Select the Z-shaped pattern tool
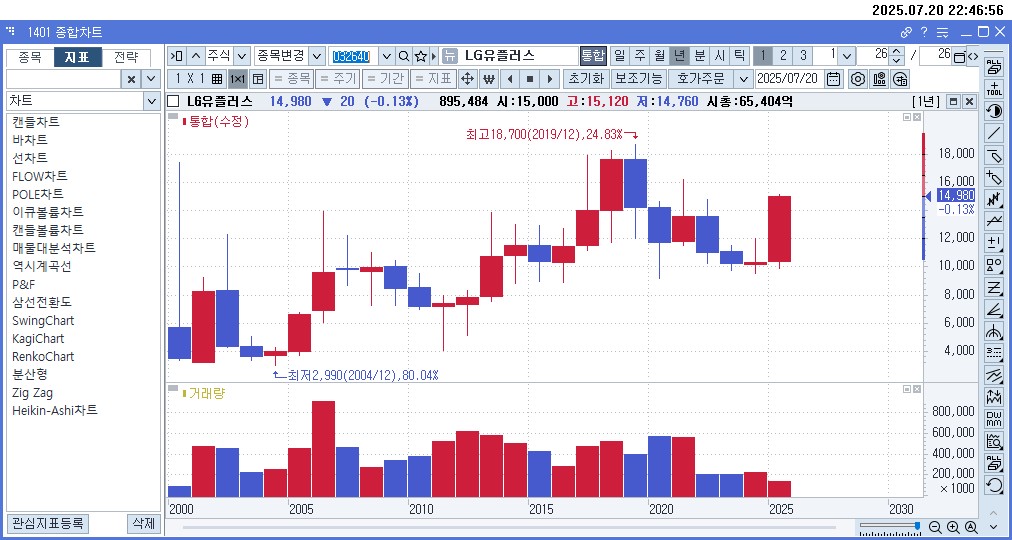Image resolution: width=1012 pixels, height=540 pixels. 994,287
